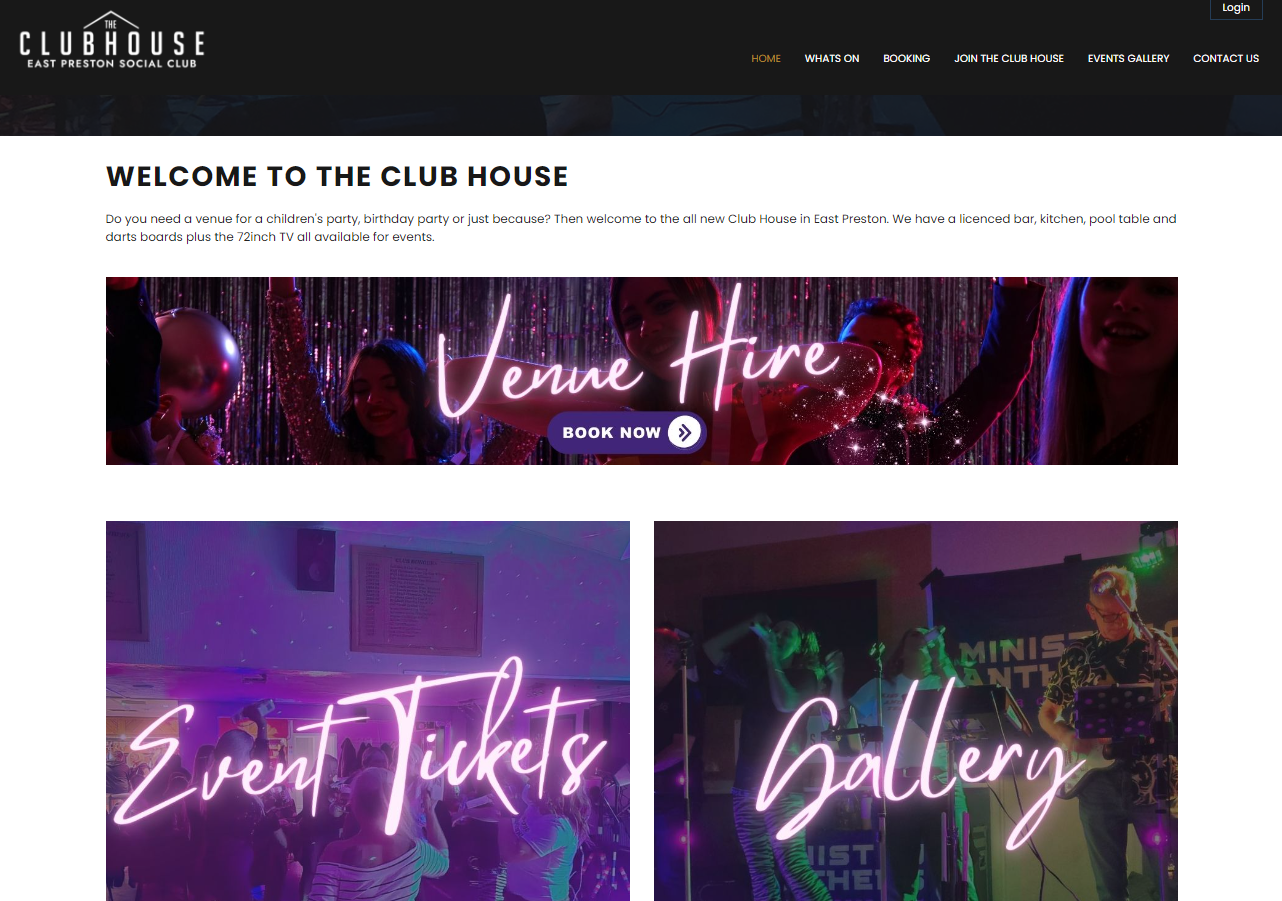Viewport: 1282px width, 901px height.
Task: Open the Login button at top right
Action: (1236, 8)
